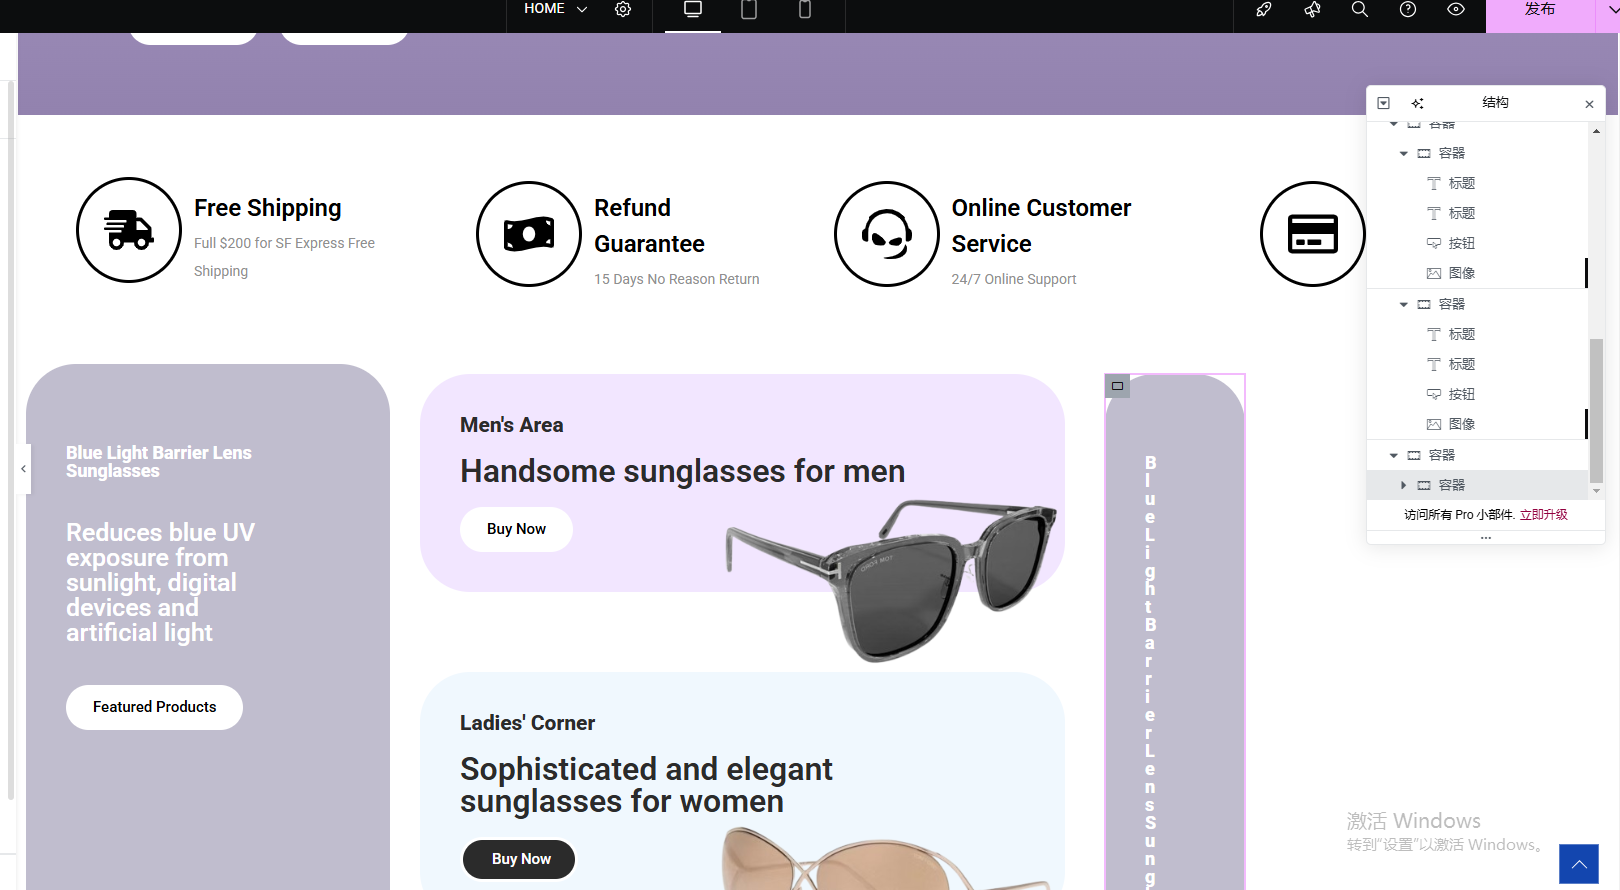Viewport: 1620px width, 890px height.
Task: Expand the highlighted collapsed 容器 item
Action: (x=1404, y=485)
